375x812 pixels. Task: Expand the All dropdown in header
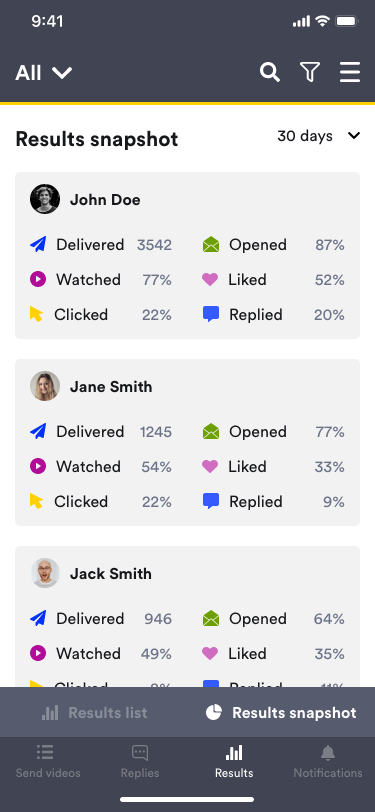pyautogui.click(x=44, y=73)
